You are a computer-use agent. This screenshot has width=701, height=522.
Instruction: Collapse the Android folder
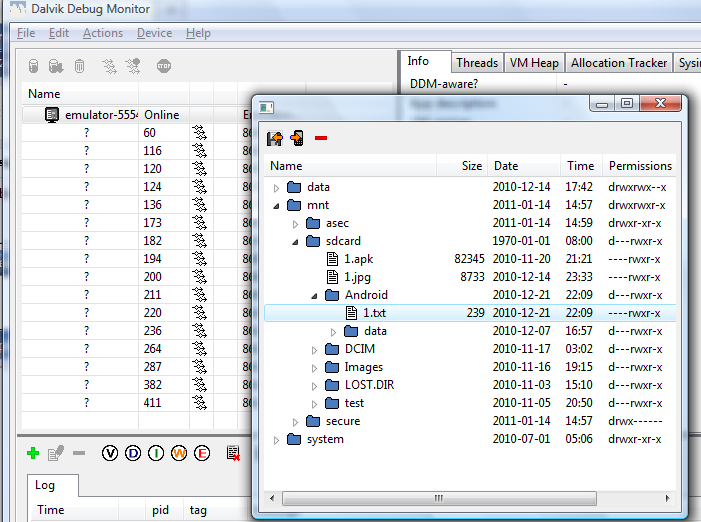(314, 296)
